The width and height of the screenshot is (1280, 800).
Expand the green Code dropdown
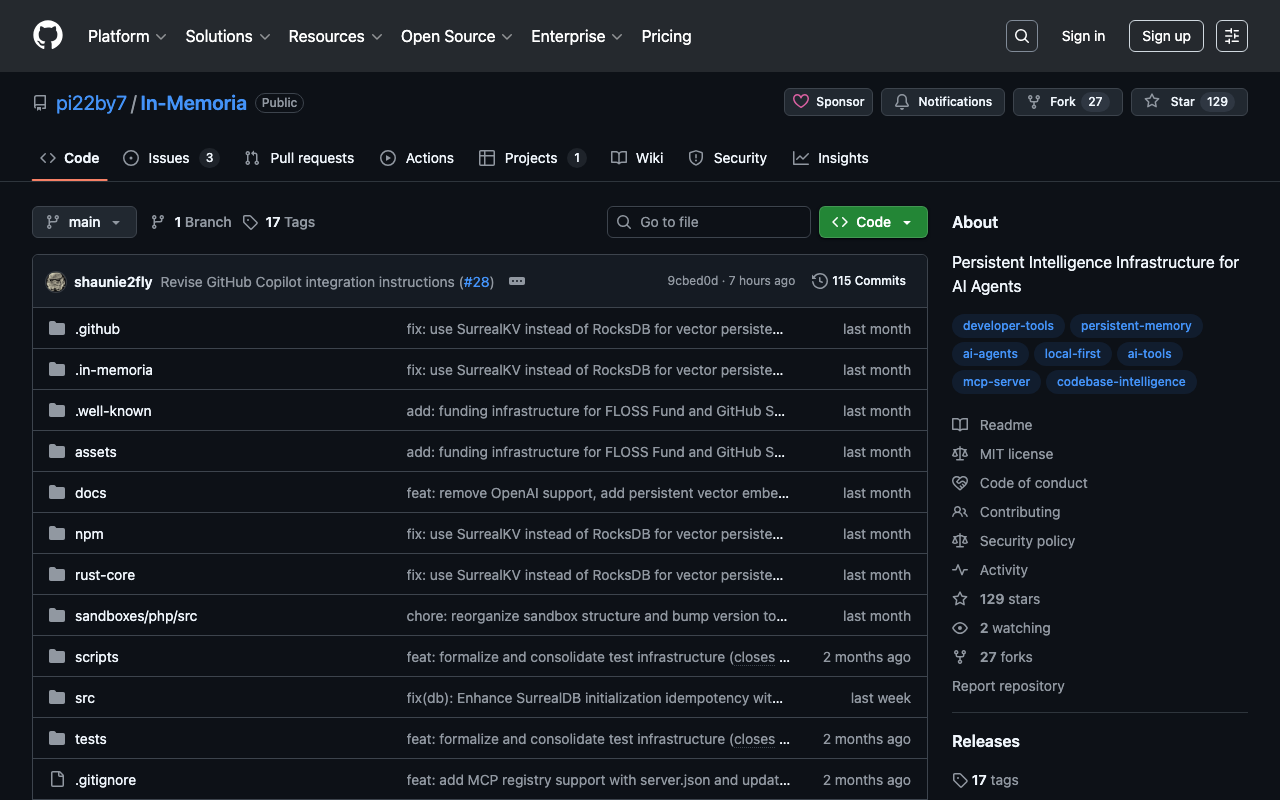tap(873, 222)
